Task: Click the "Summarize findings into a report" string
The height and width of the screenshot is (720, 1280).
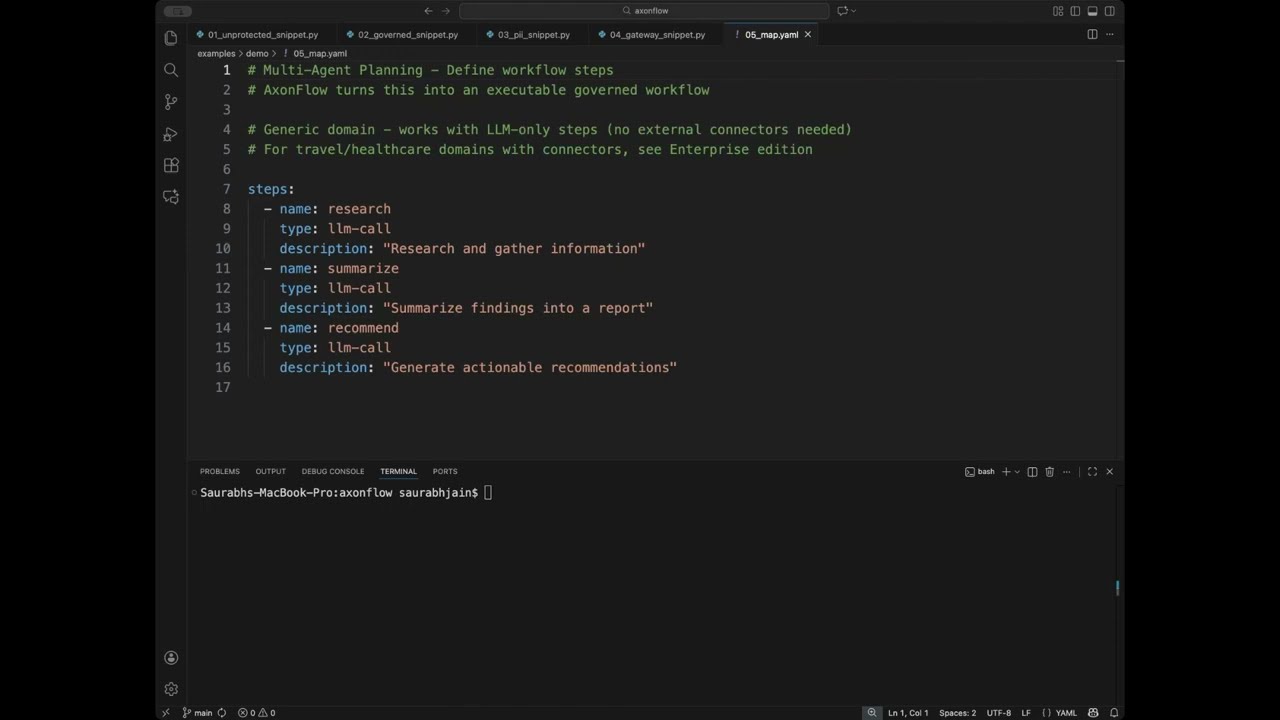Action: 518,308
